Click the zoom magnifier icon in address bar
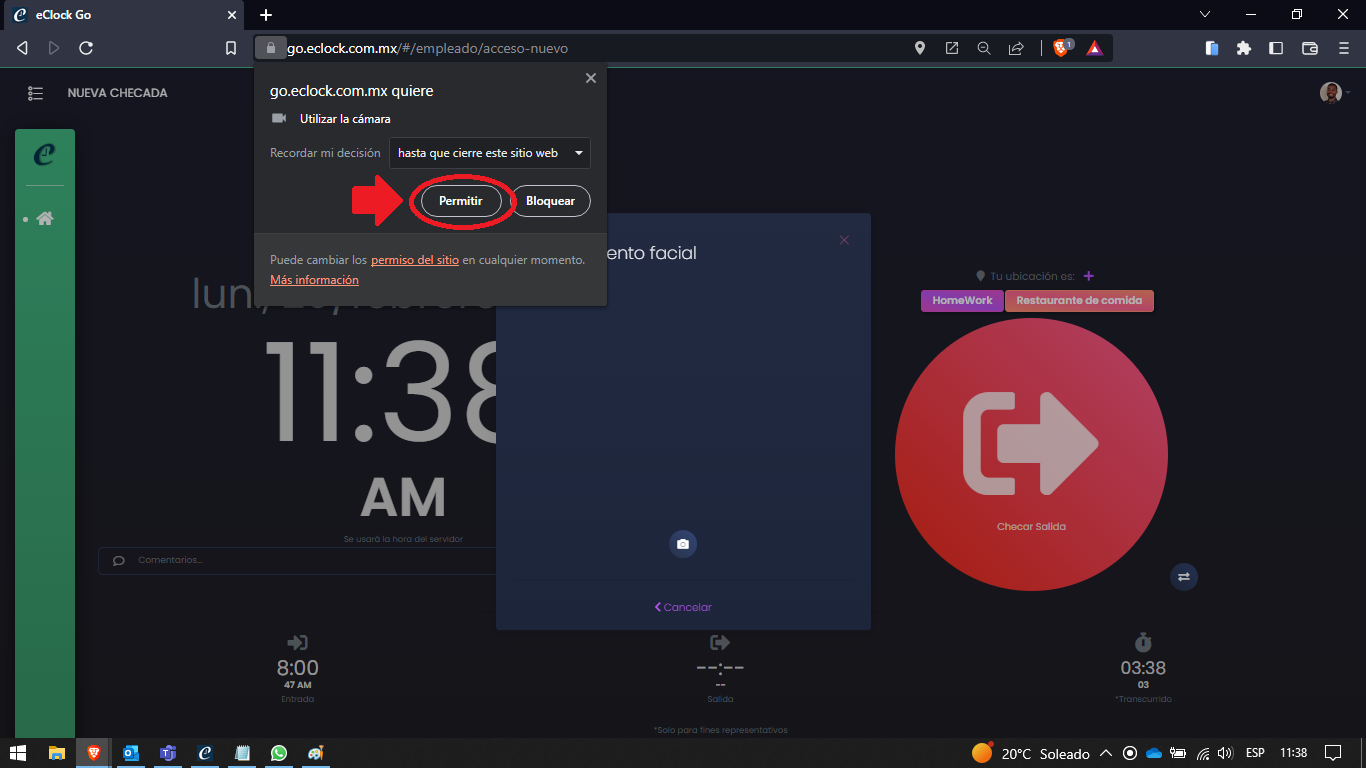 984,48
